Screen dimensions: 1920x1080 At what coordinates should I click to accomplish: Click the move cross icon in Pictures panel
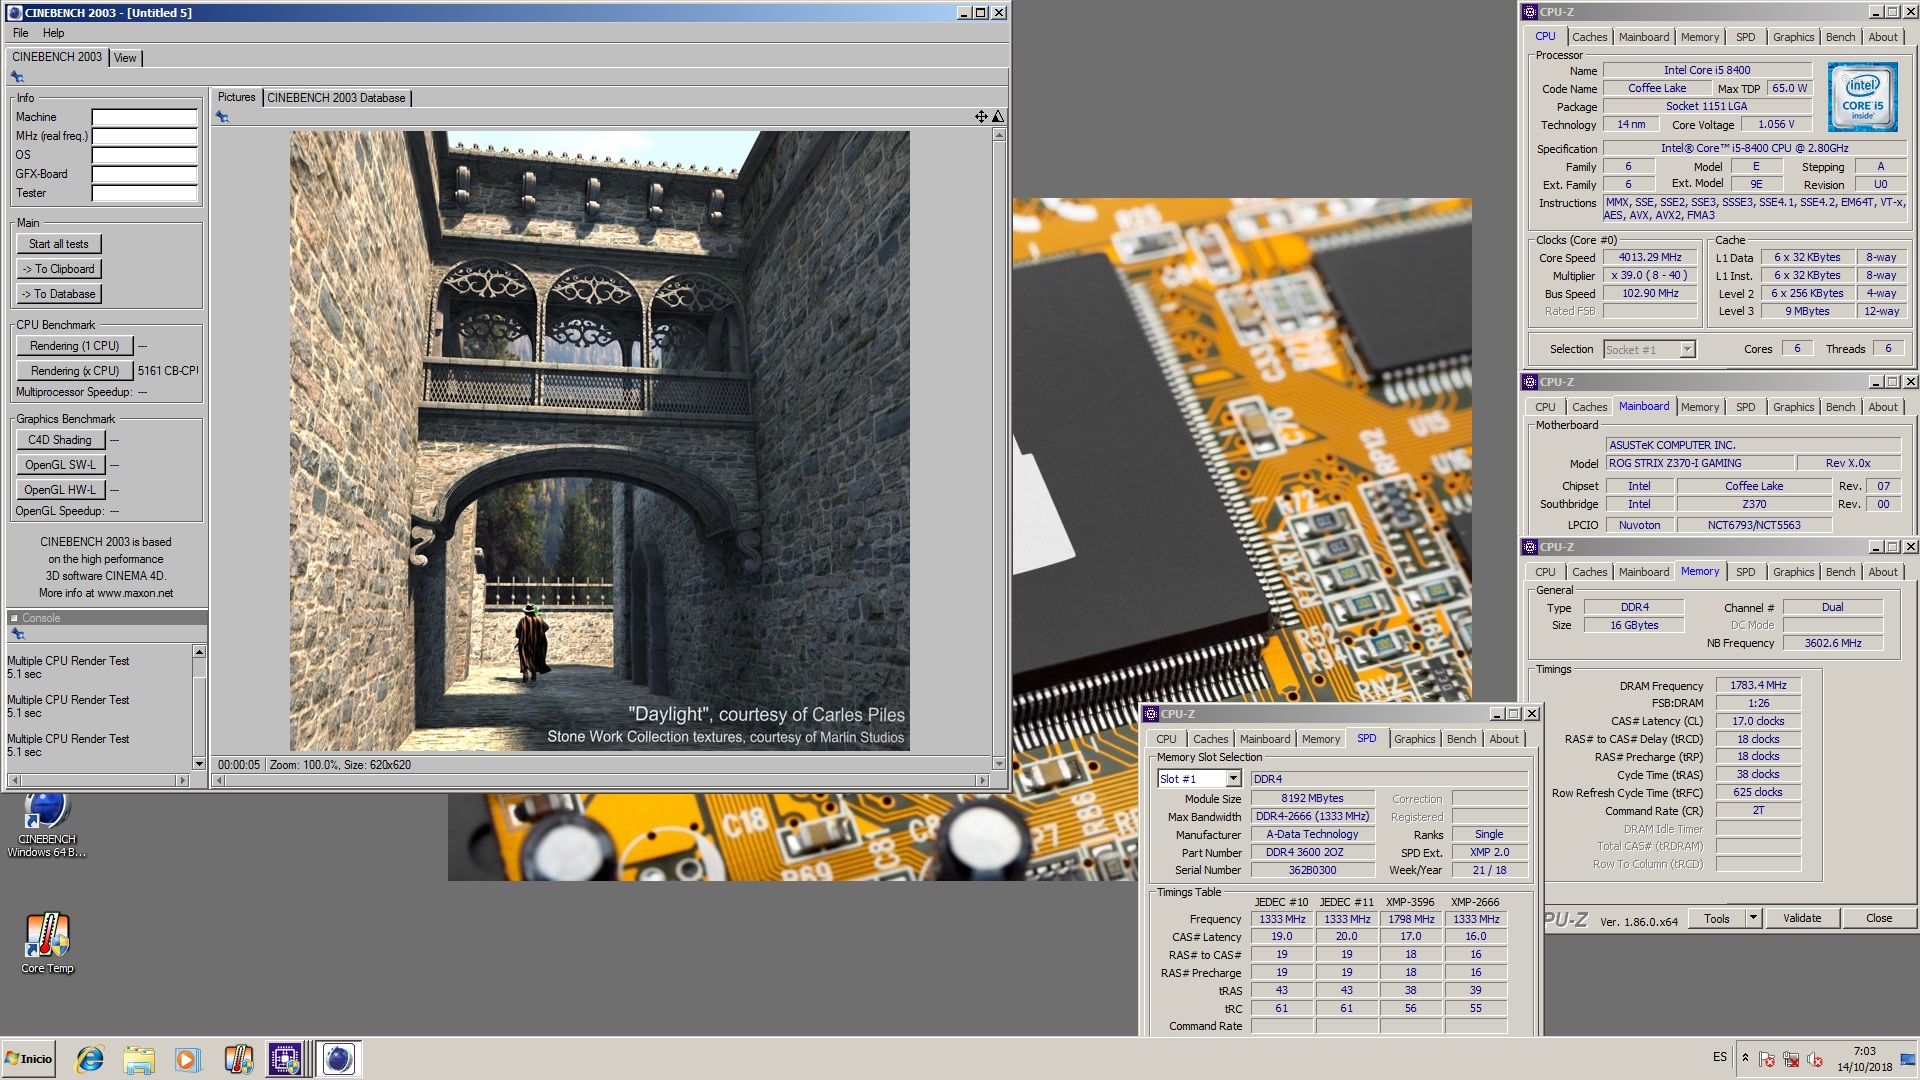point(981,117)
